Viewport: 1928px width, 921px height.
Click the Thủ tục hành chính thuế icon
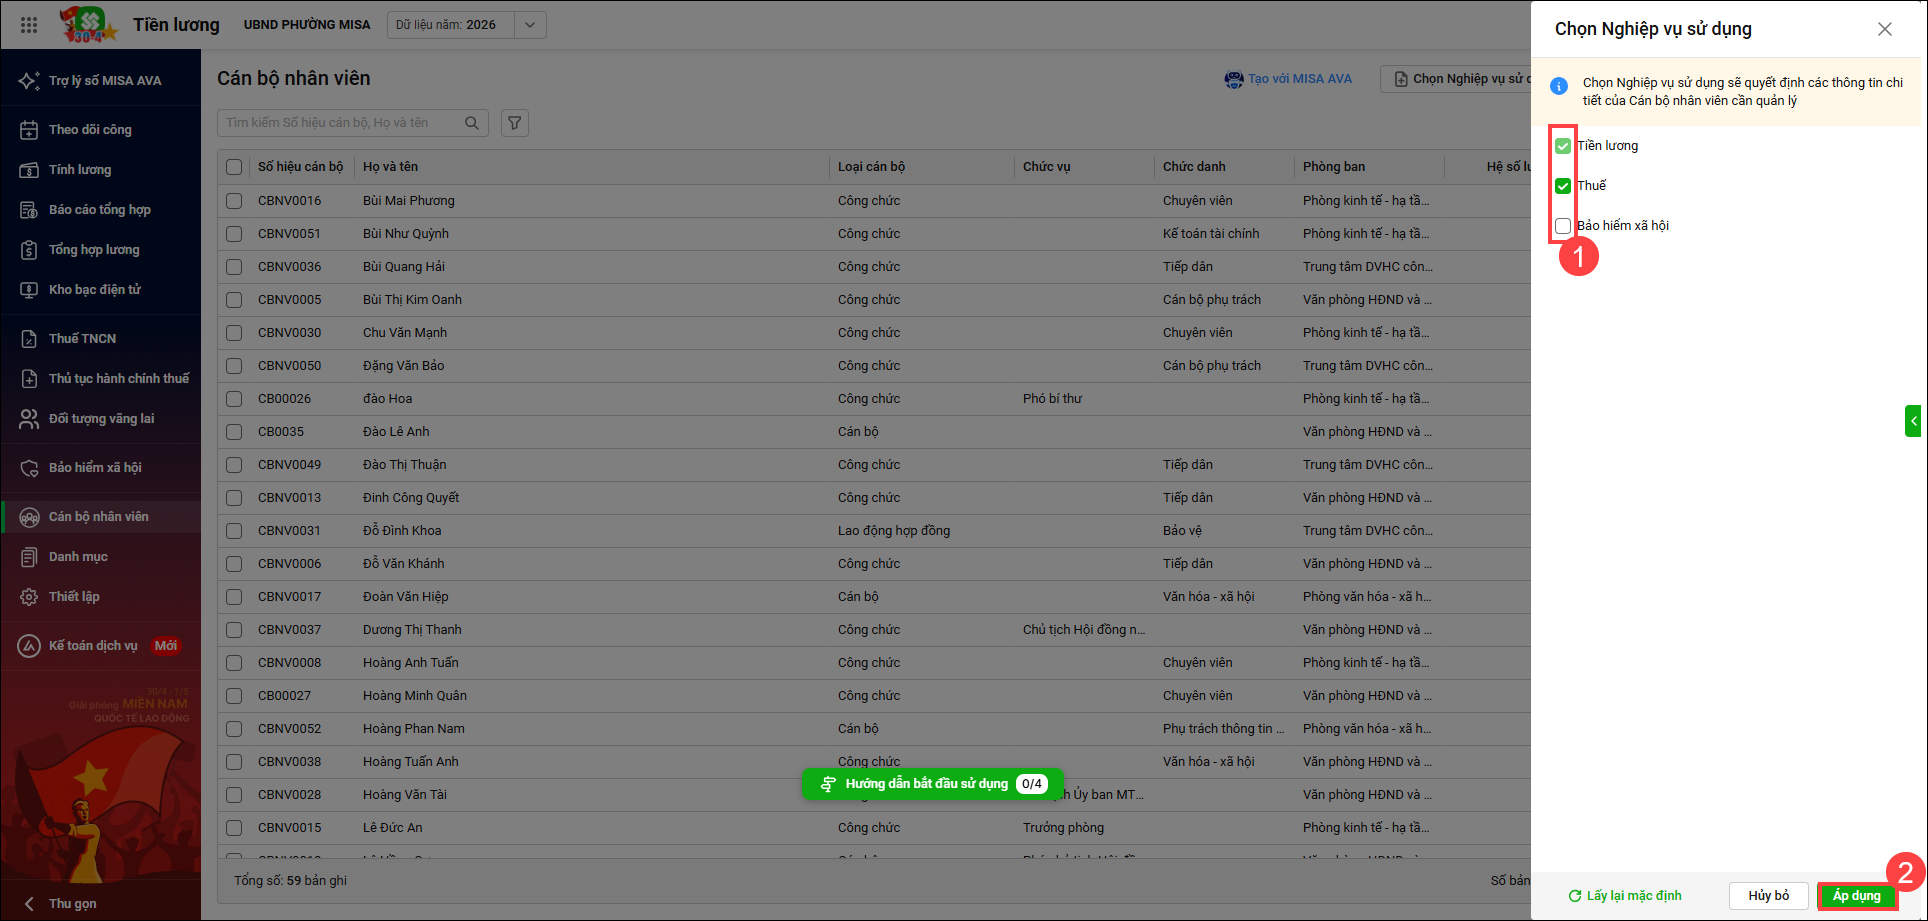29,379
